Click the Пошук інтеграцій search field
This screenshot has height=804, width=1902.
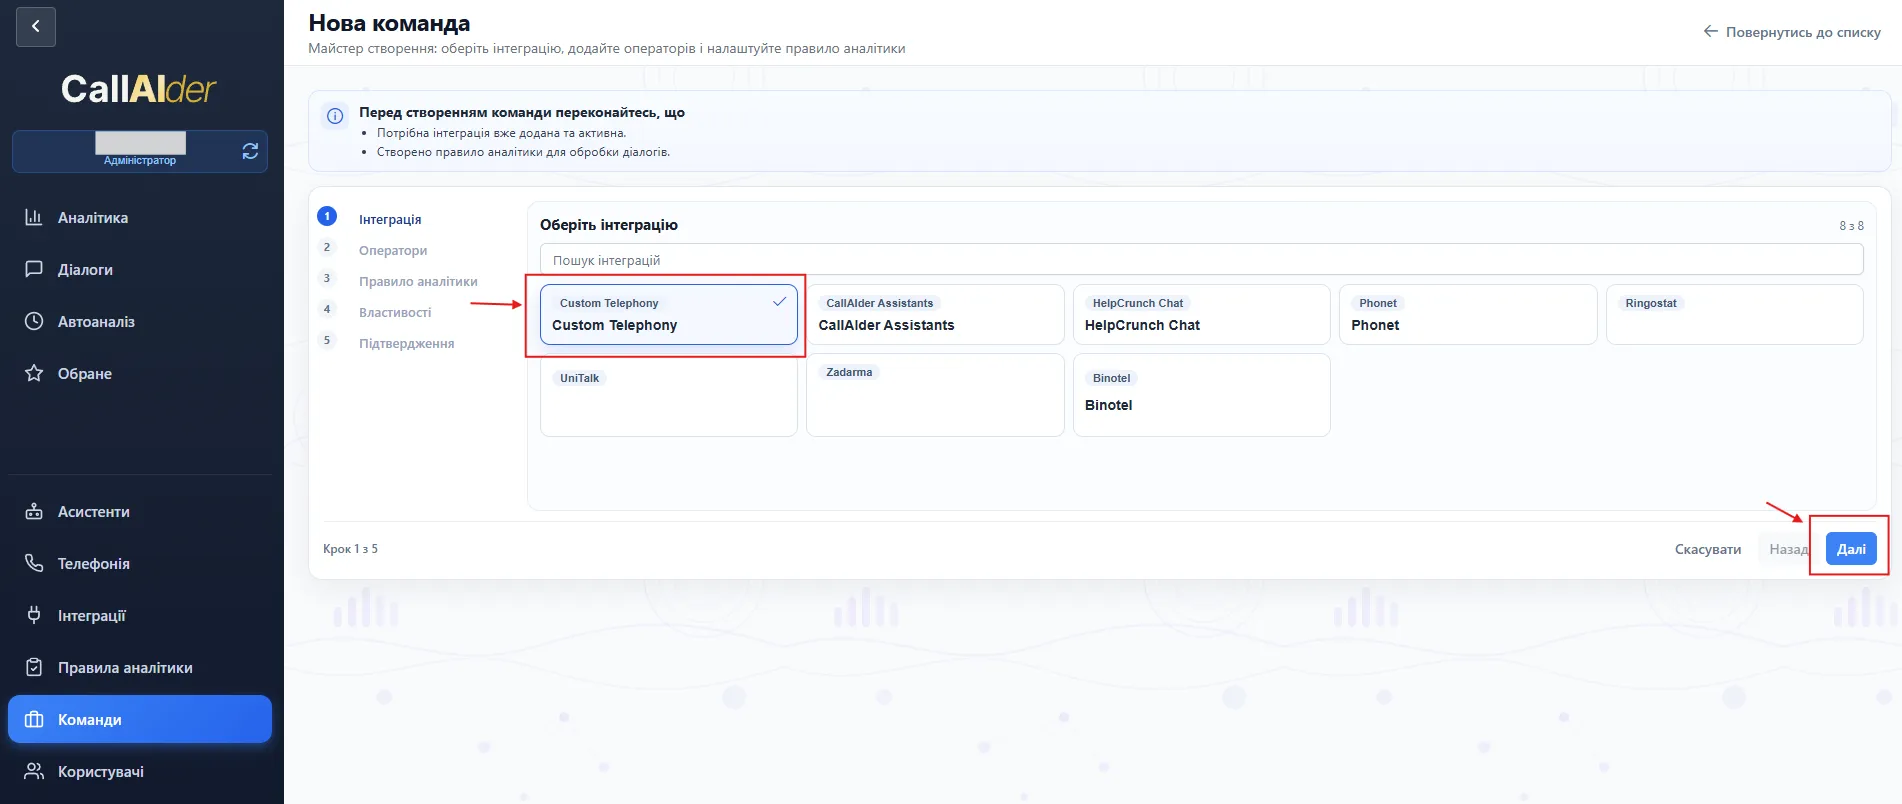[x=1201, y=260]
